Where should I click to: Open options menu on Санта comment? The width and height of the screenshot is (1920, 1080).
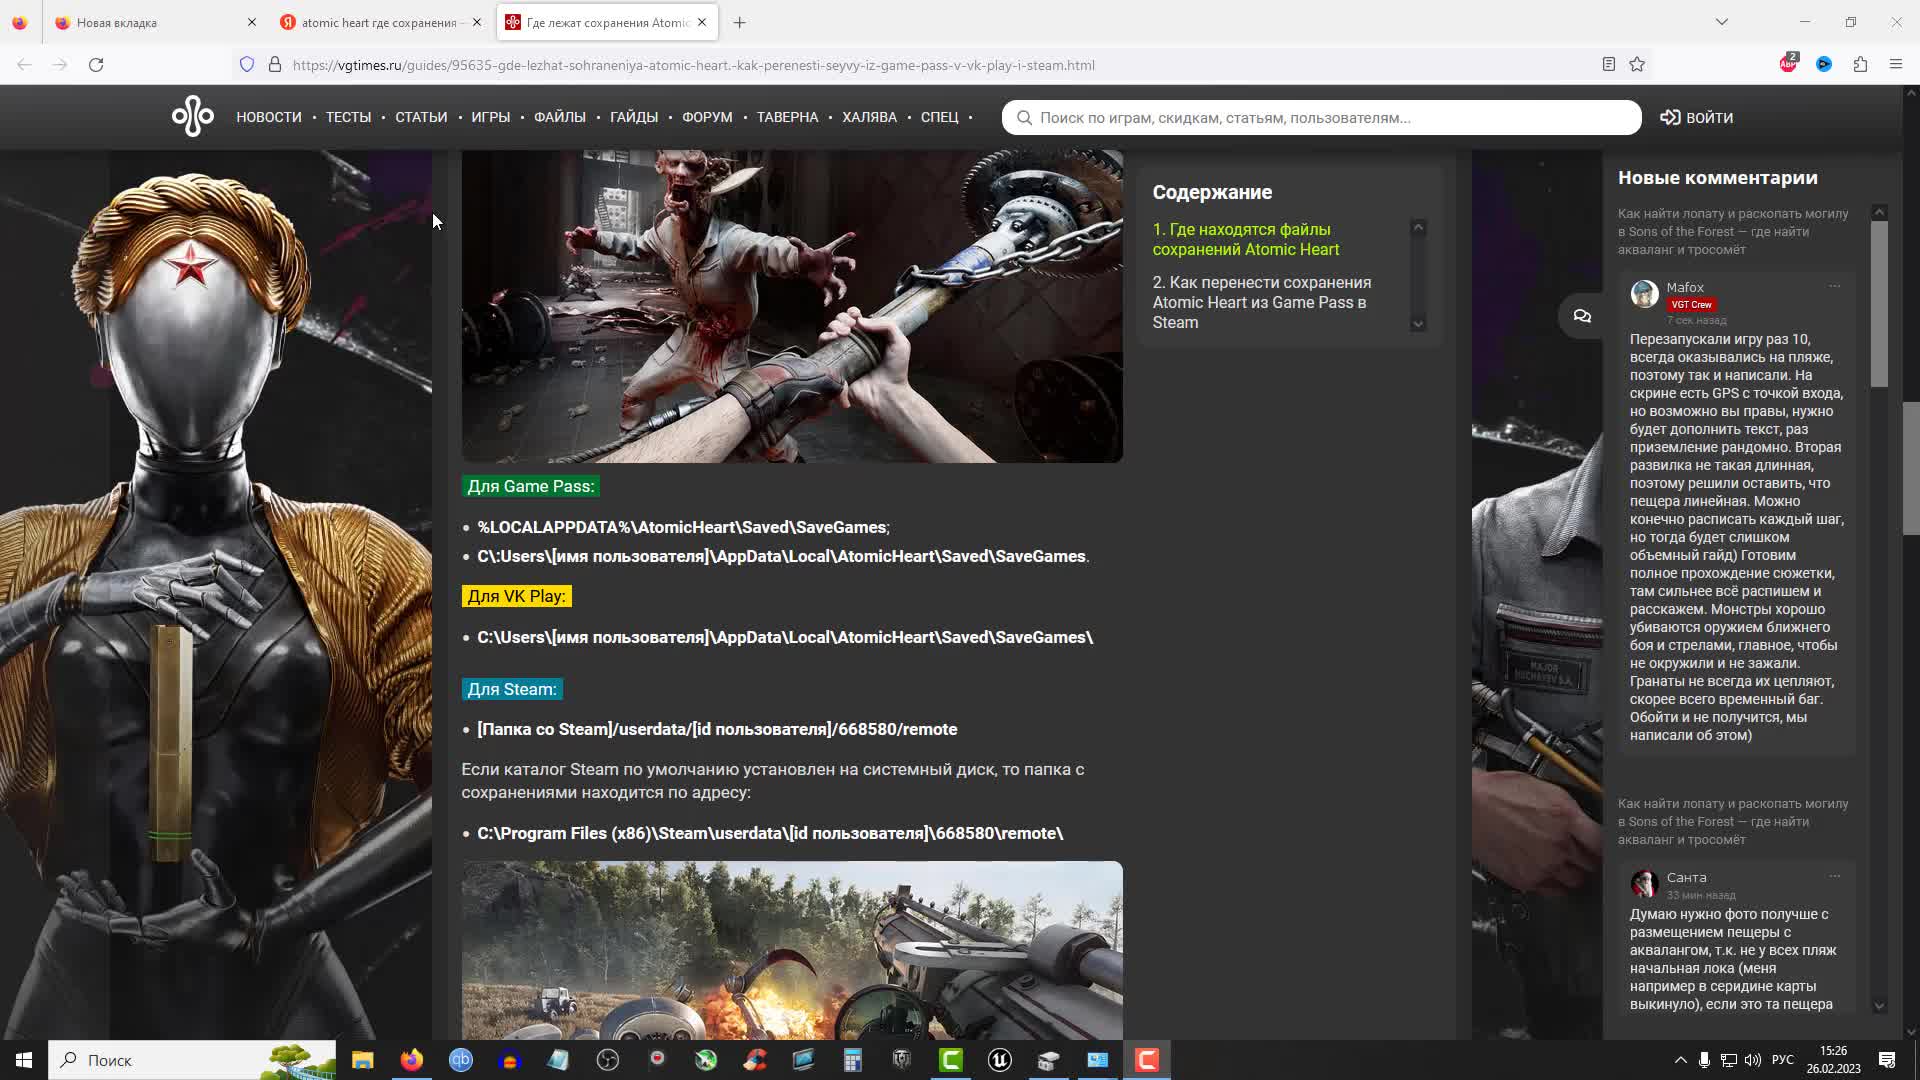(x=1834, y=876)
